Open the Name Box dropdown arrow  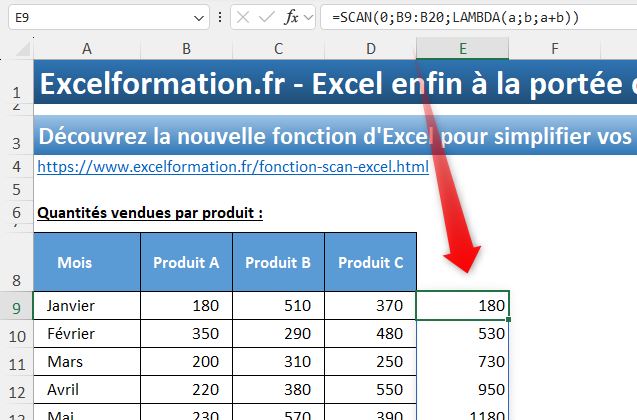[x=198, y=17]
